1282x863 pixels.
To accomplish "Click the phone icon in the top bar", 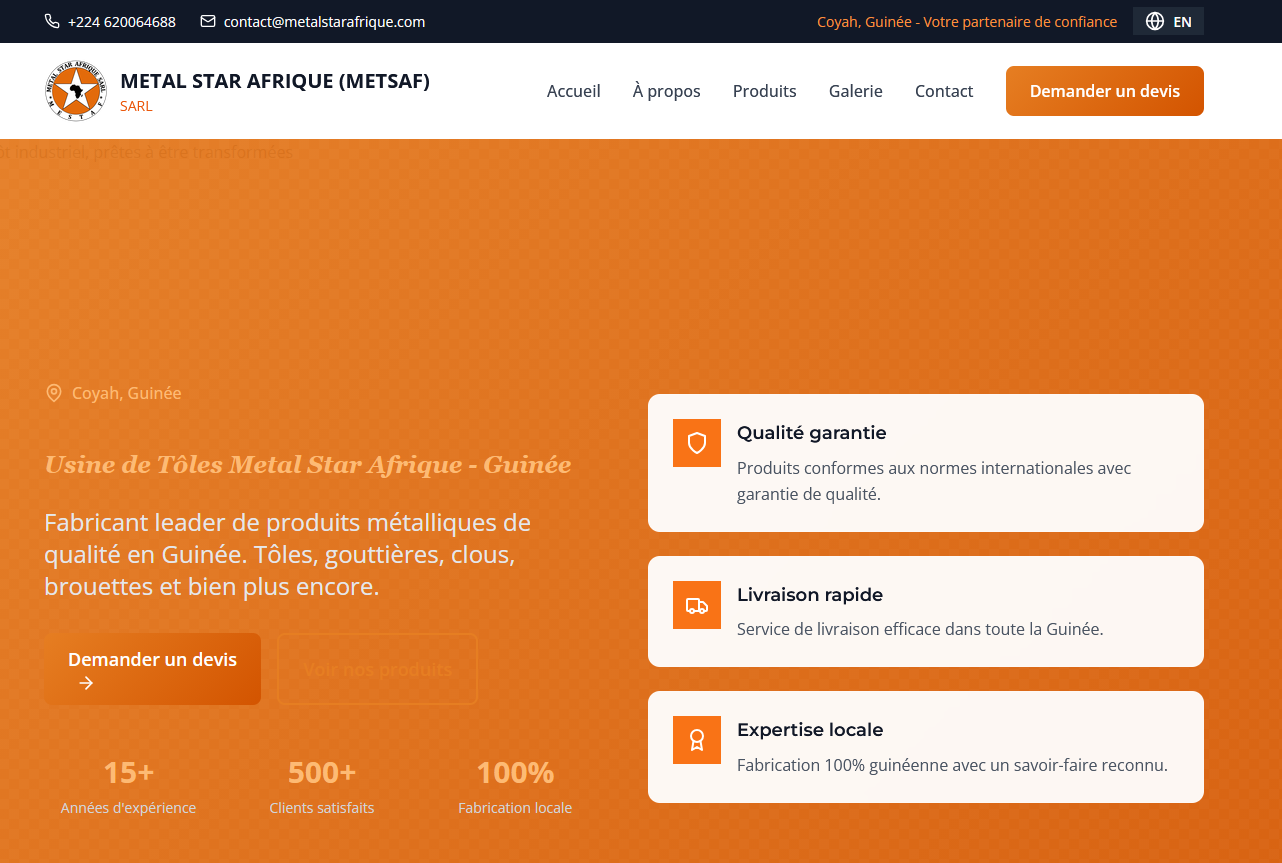I will (x=52, y=21).
